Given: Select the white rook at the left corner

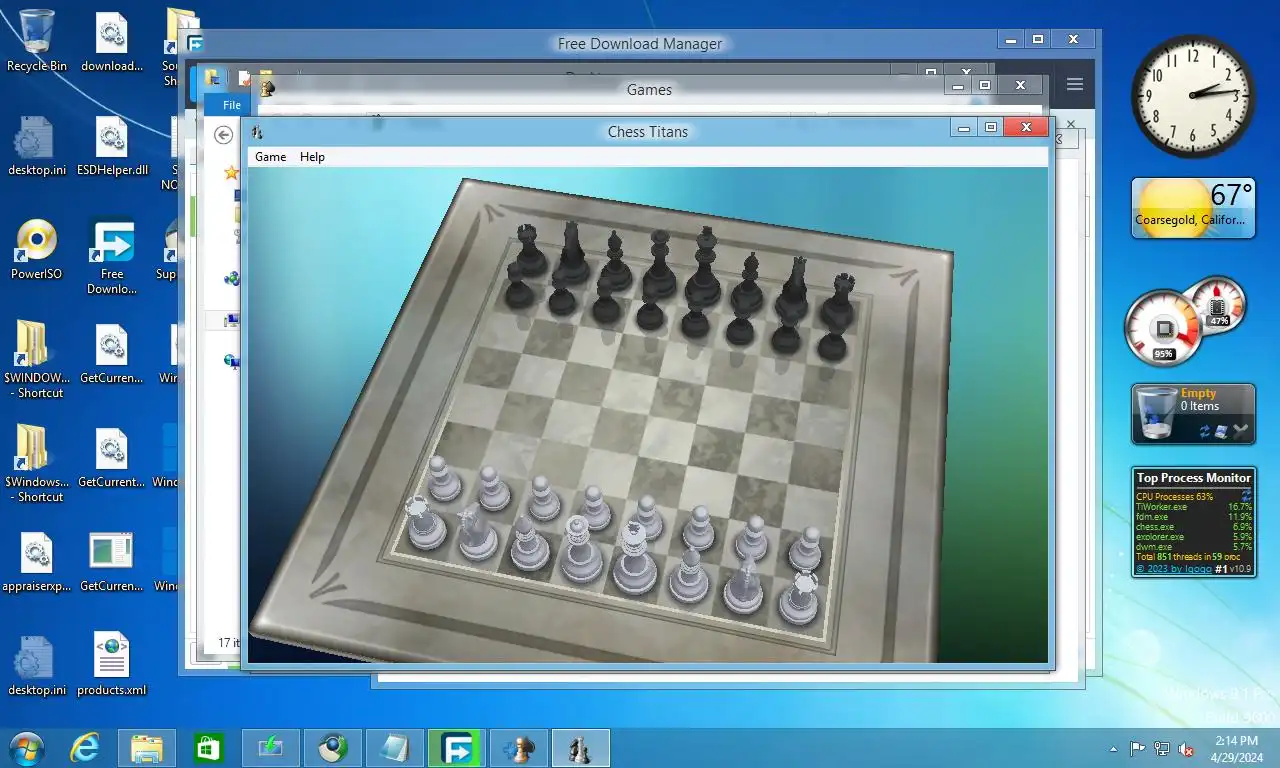Looking at the screenshot, I should pos(424,520).
